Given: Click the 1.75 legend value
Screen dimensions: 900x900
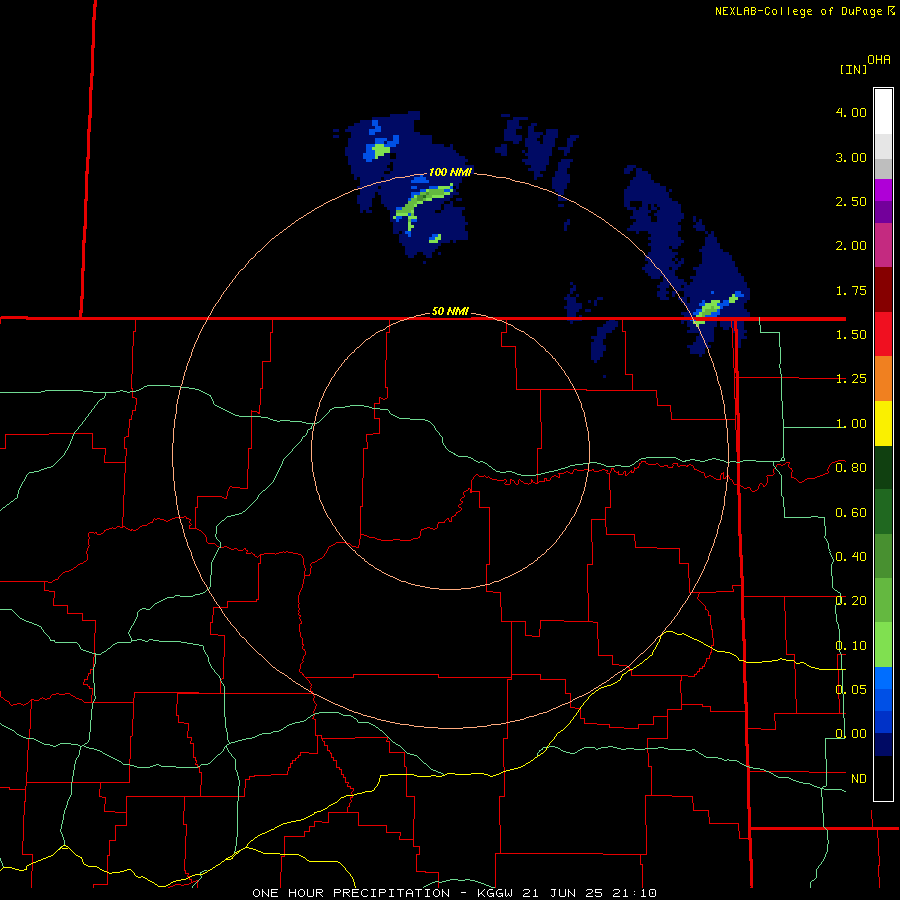Looking at the screenshot, I should [851, 290].
